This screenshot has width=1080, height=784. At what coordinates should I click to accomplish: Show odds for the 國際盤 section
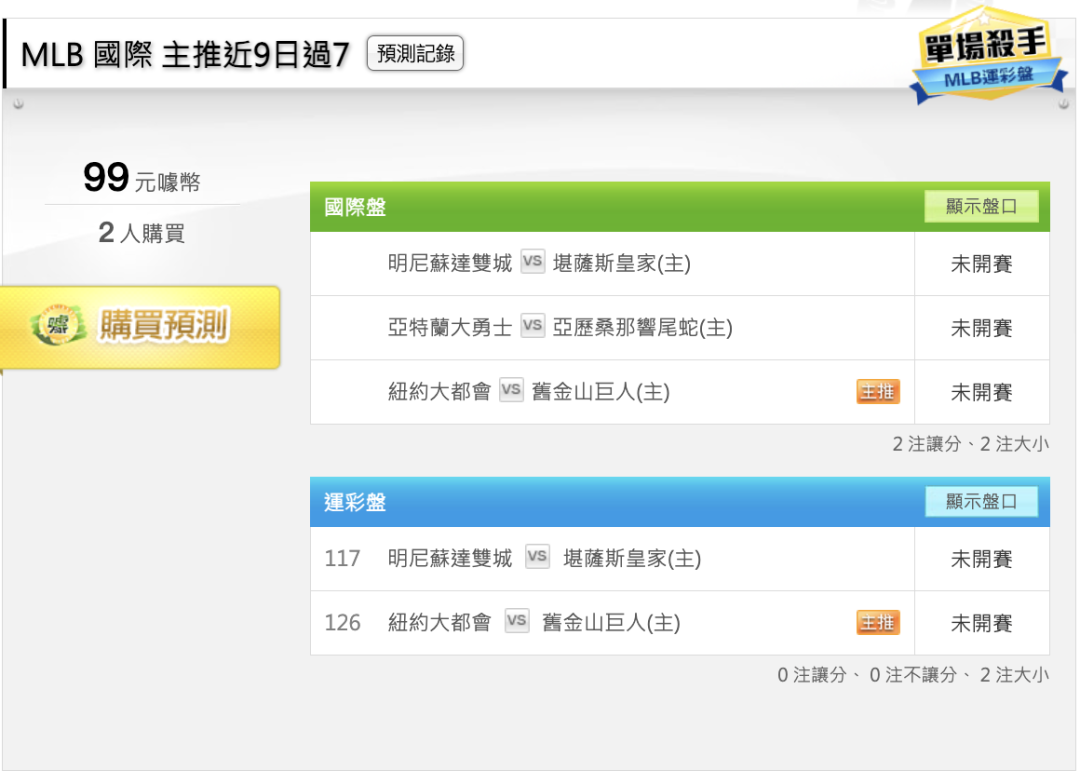coord(980,207)
